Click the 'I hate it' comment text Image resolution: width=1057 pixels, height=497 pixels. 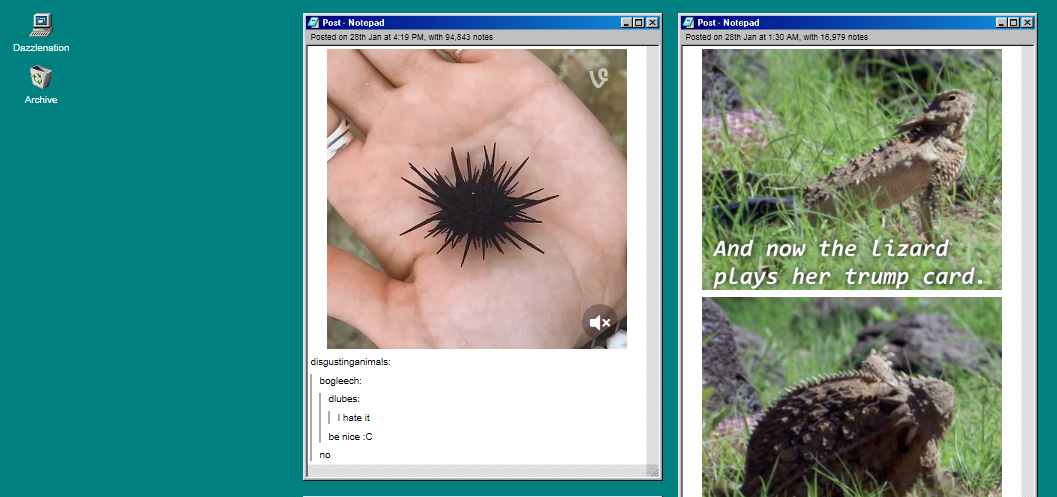pyautogui.click(x=353, y=418)
